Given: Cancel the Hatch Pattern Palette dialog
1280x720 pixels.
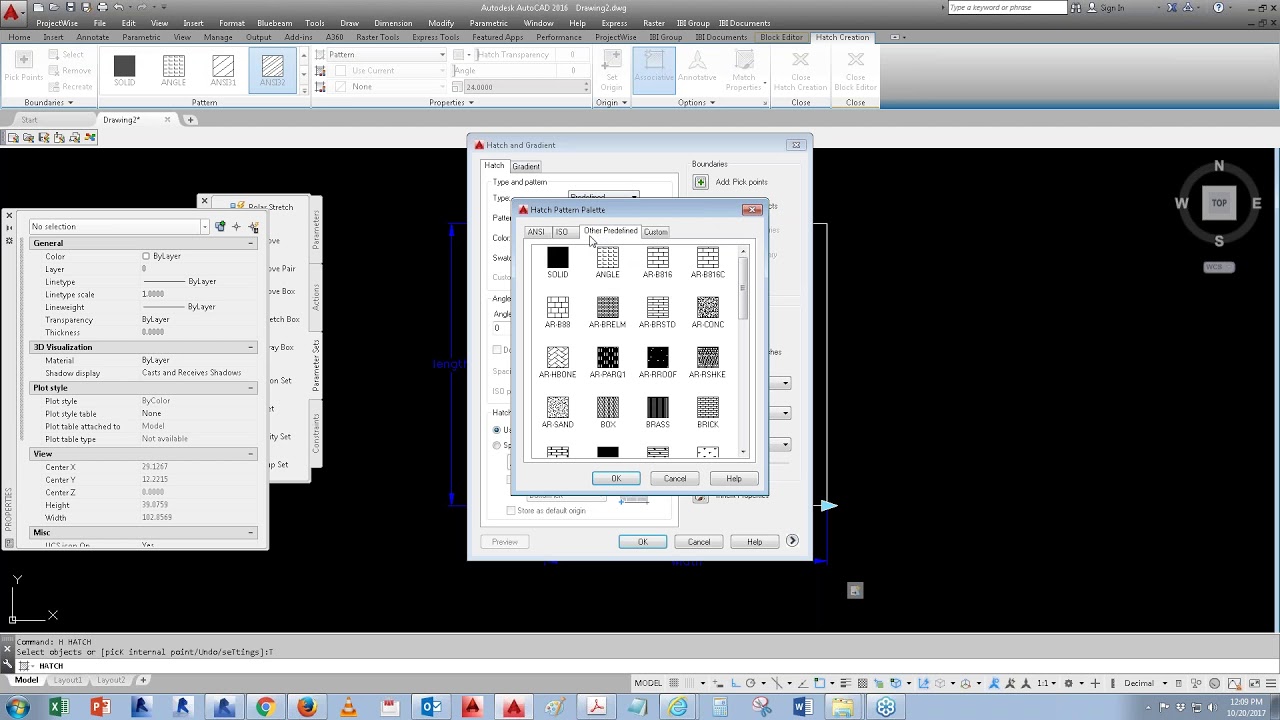Looking at the screenshot, I should tap(675, 479).
